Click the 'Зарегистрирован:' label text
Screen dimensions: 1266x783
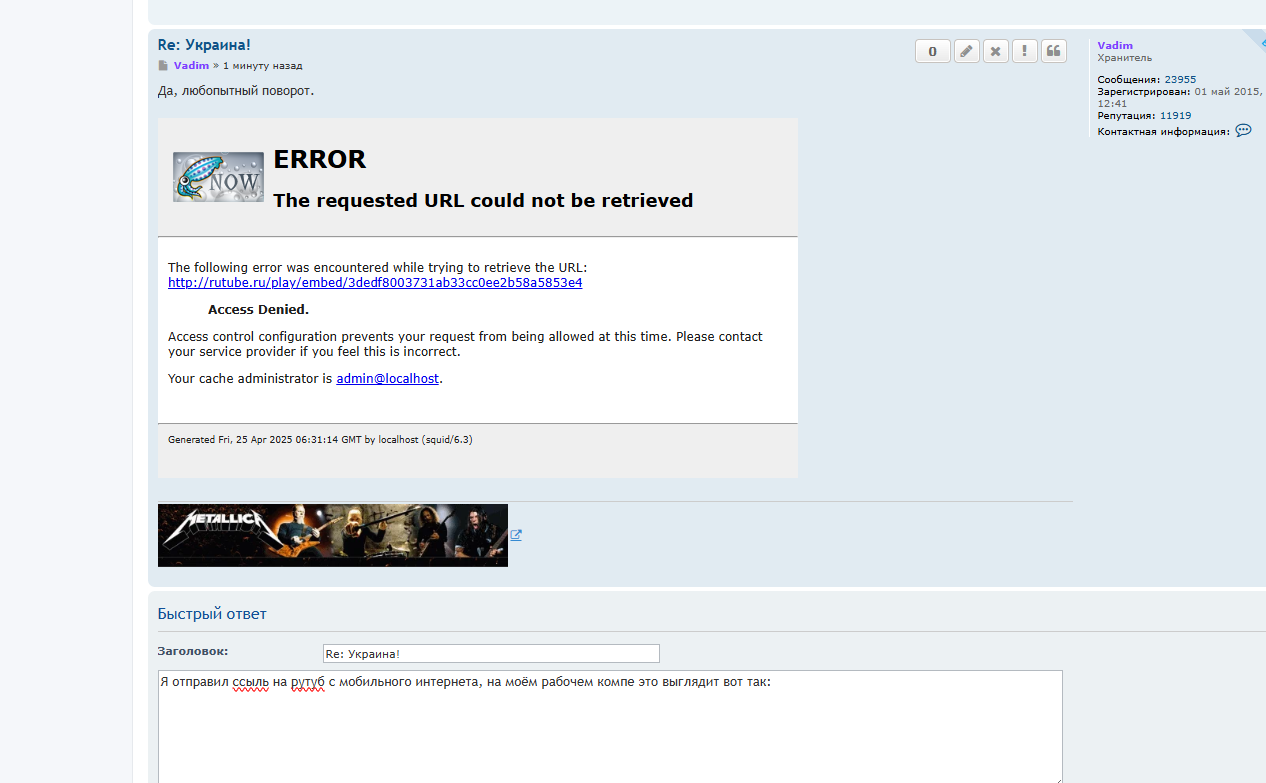click(1144, 92)
